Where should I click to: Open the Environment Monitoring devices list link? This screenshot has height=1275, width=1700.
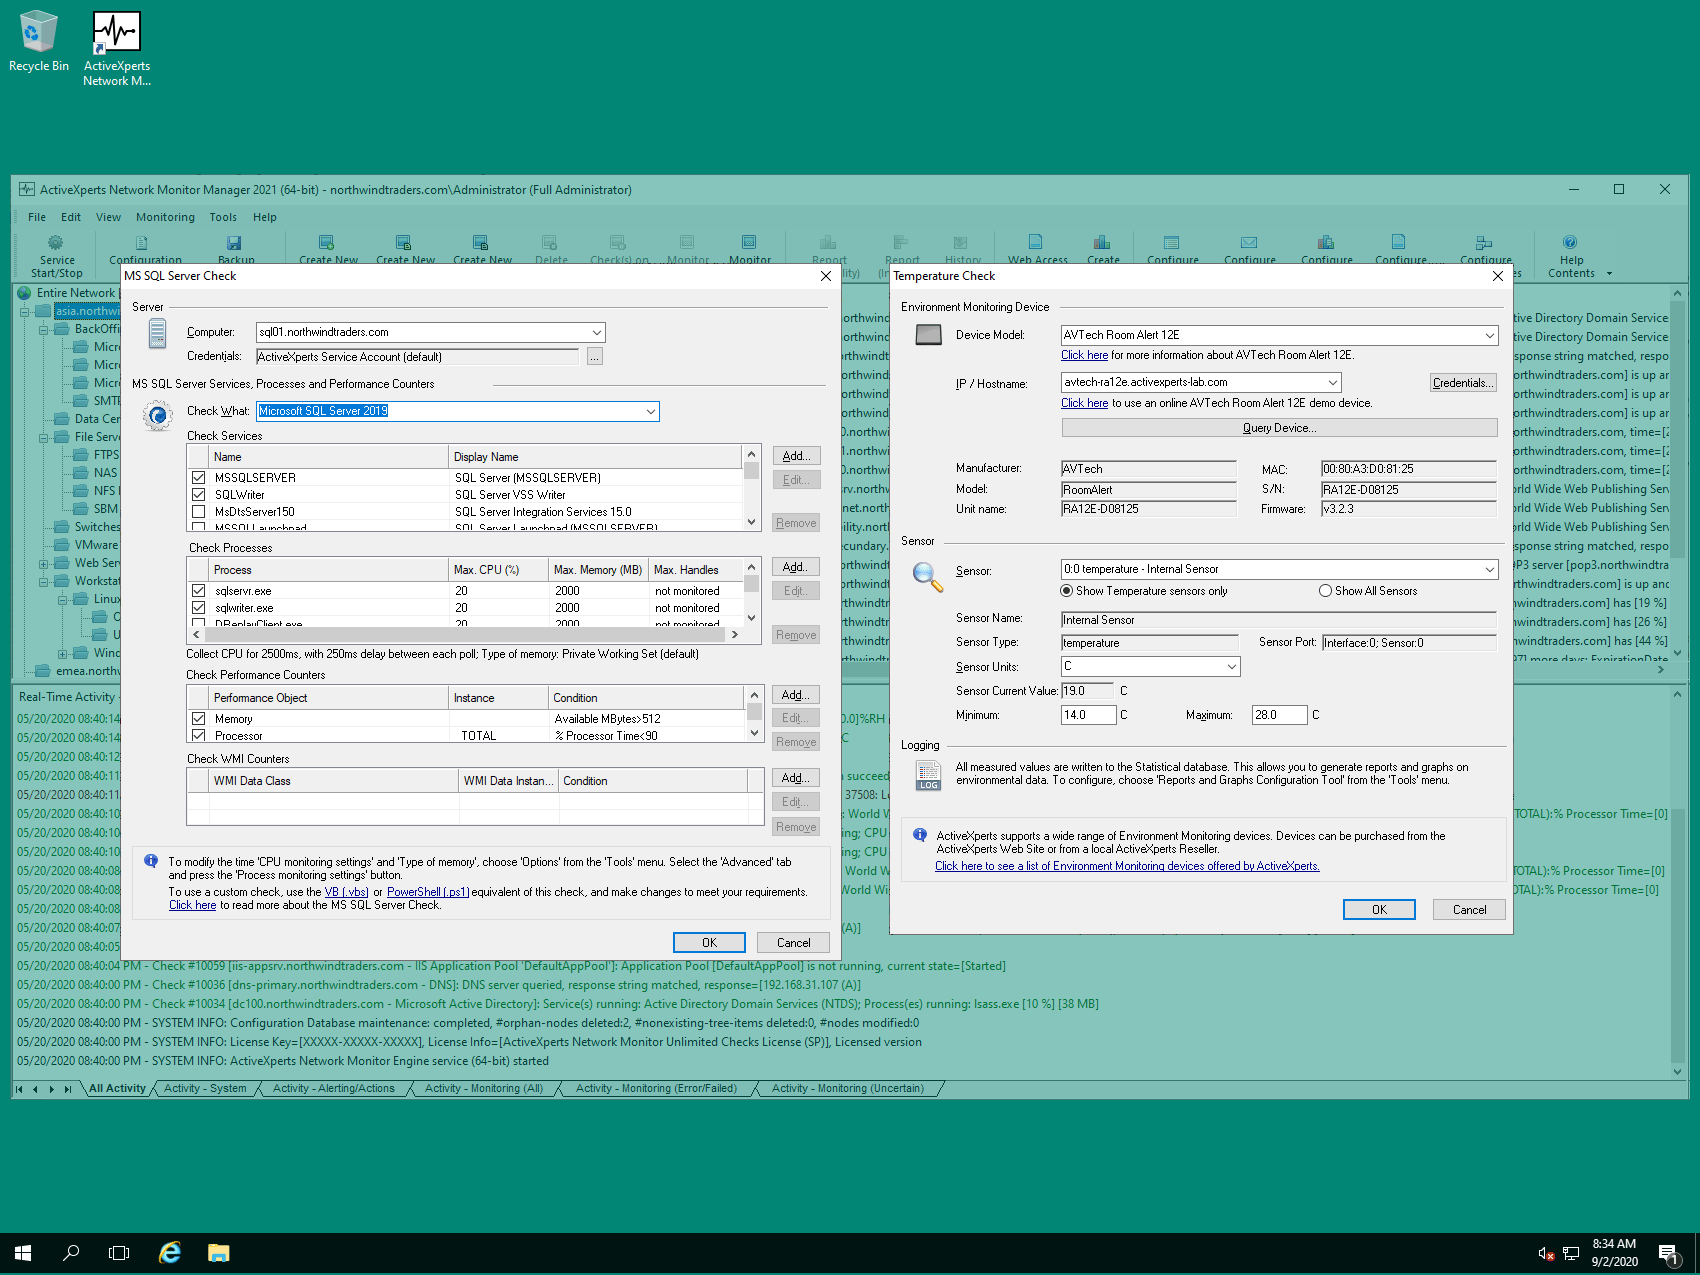pos(1127,867)
